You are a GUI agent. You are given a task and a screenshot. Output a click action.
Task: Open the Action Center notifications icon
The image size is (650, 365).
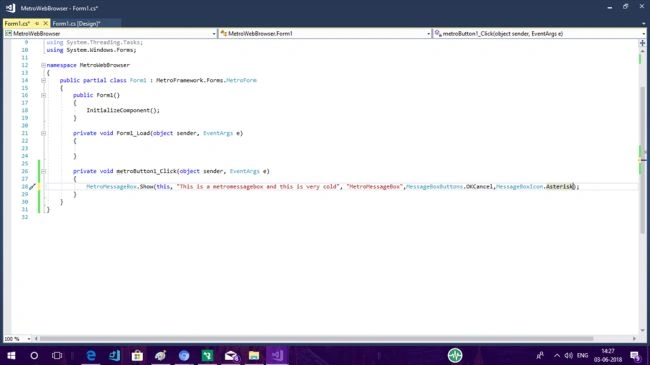click(635, 355)
